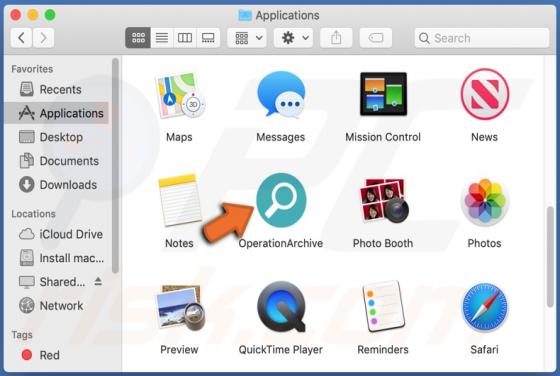The height and width of the screenshot is (376, 560).
Task: Click the OperationArchive label text
Action: 281,244
